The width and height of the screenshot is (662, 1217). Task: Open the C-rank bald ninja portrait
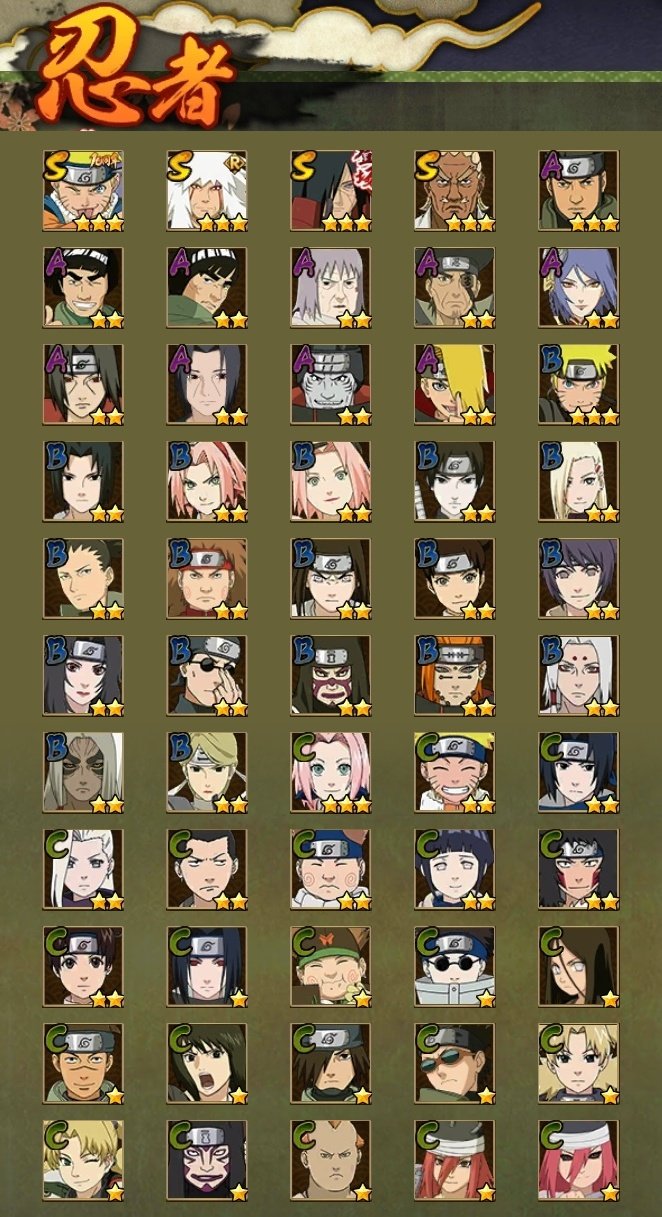(331, 1161)
